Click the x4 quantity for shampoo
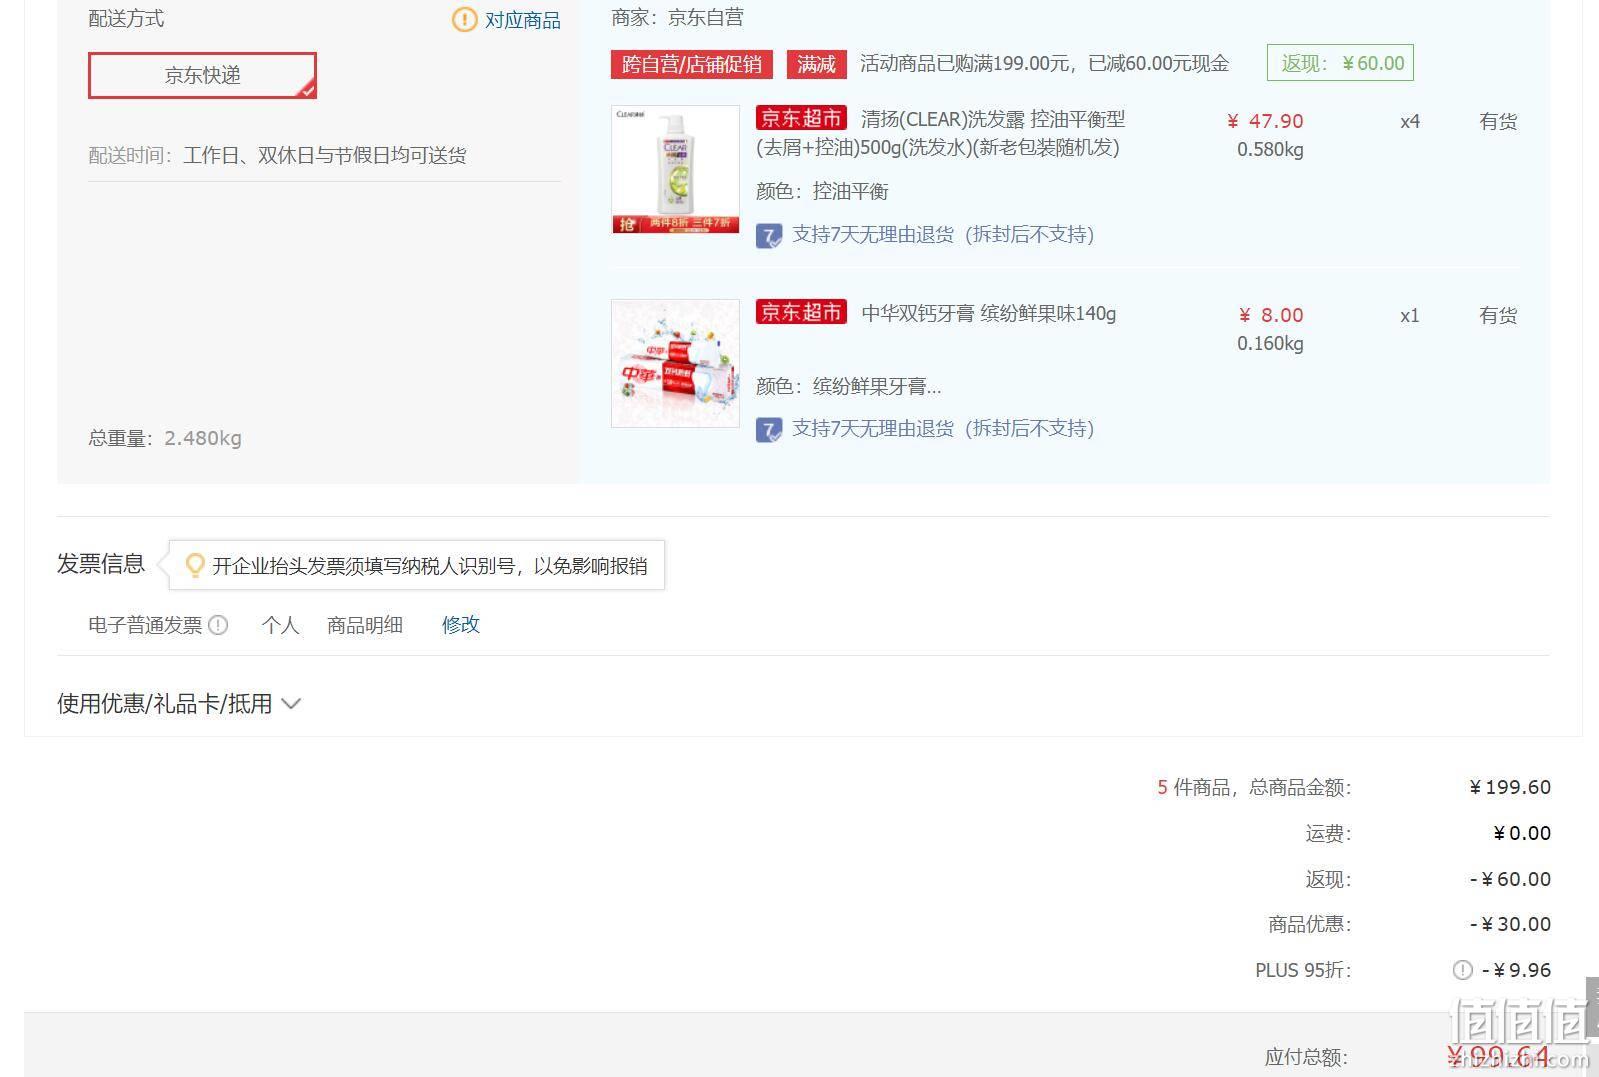This screenshot has width=1599, height=1077. click(1410, 121)
